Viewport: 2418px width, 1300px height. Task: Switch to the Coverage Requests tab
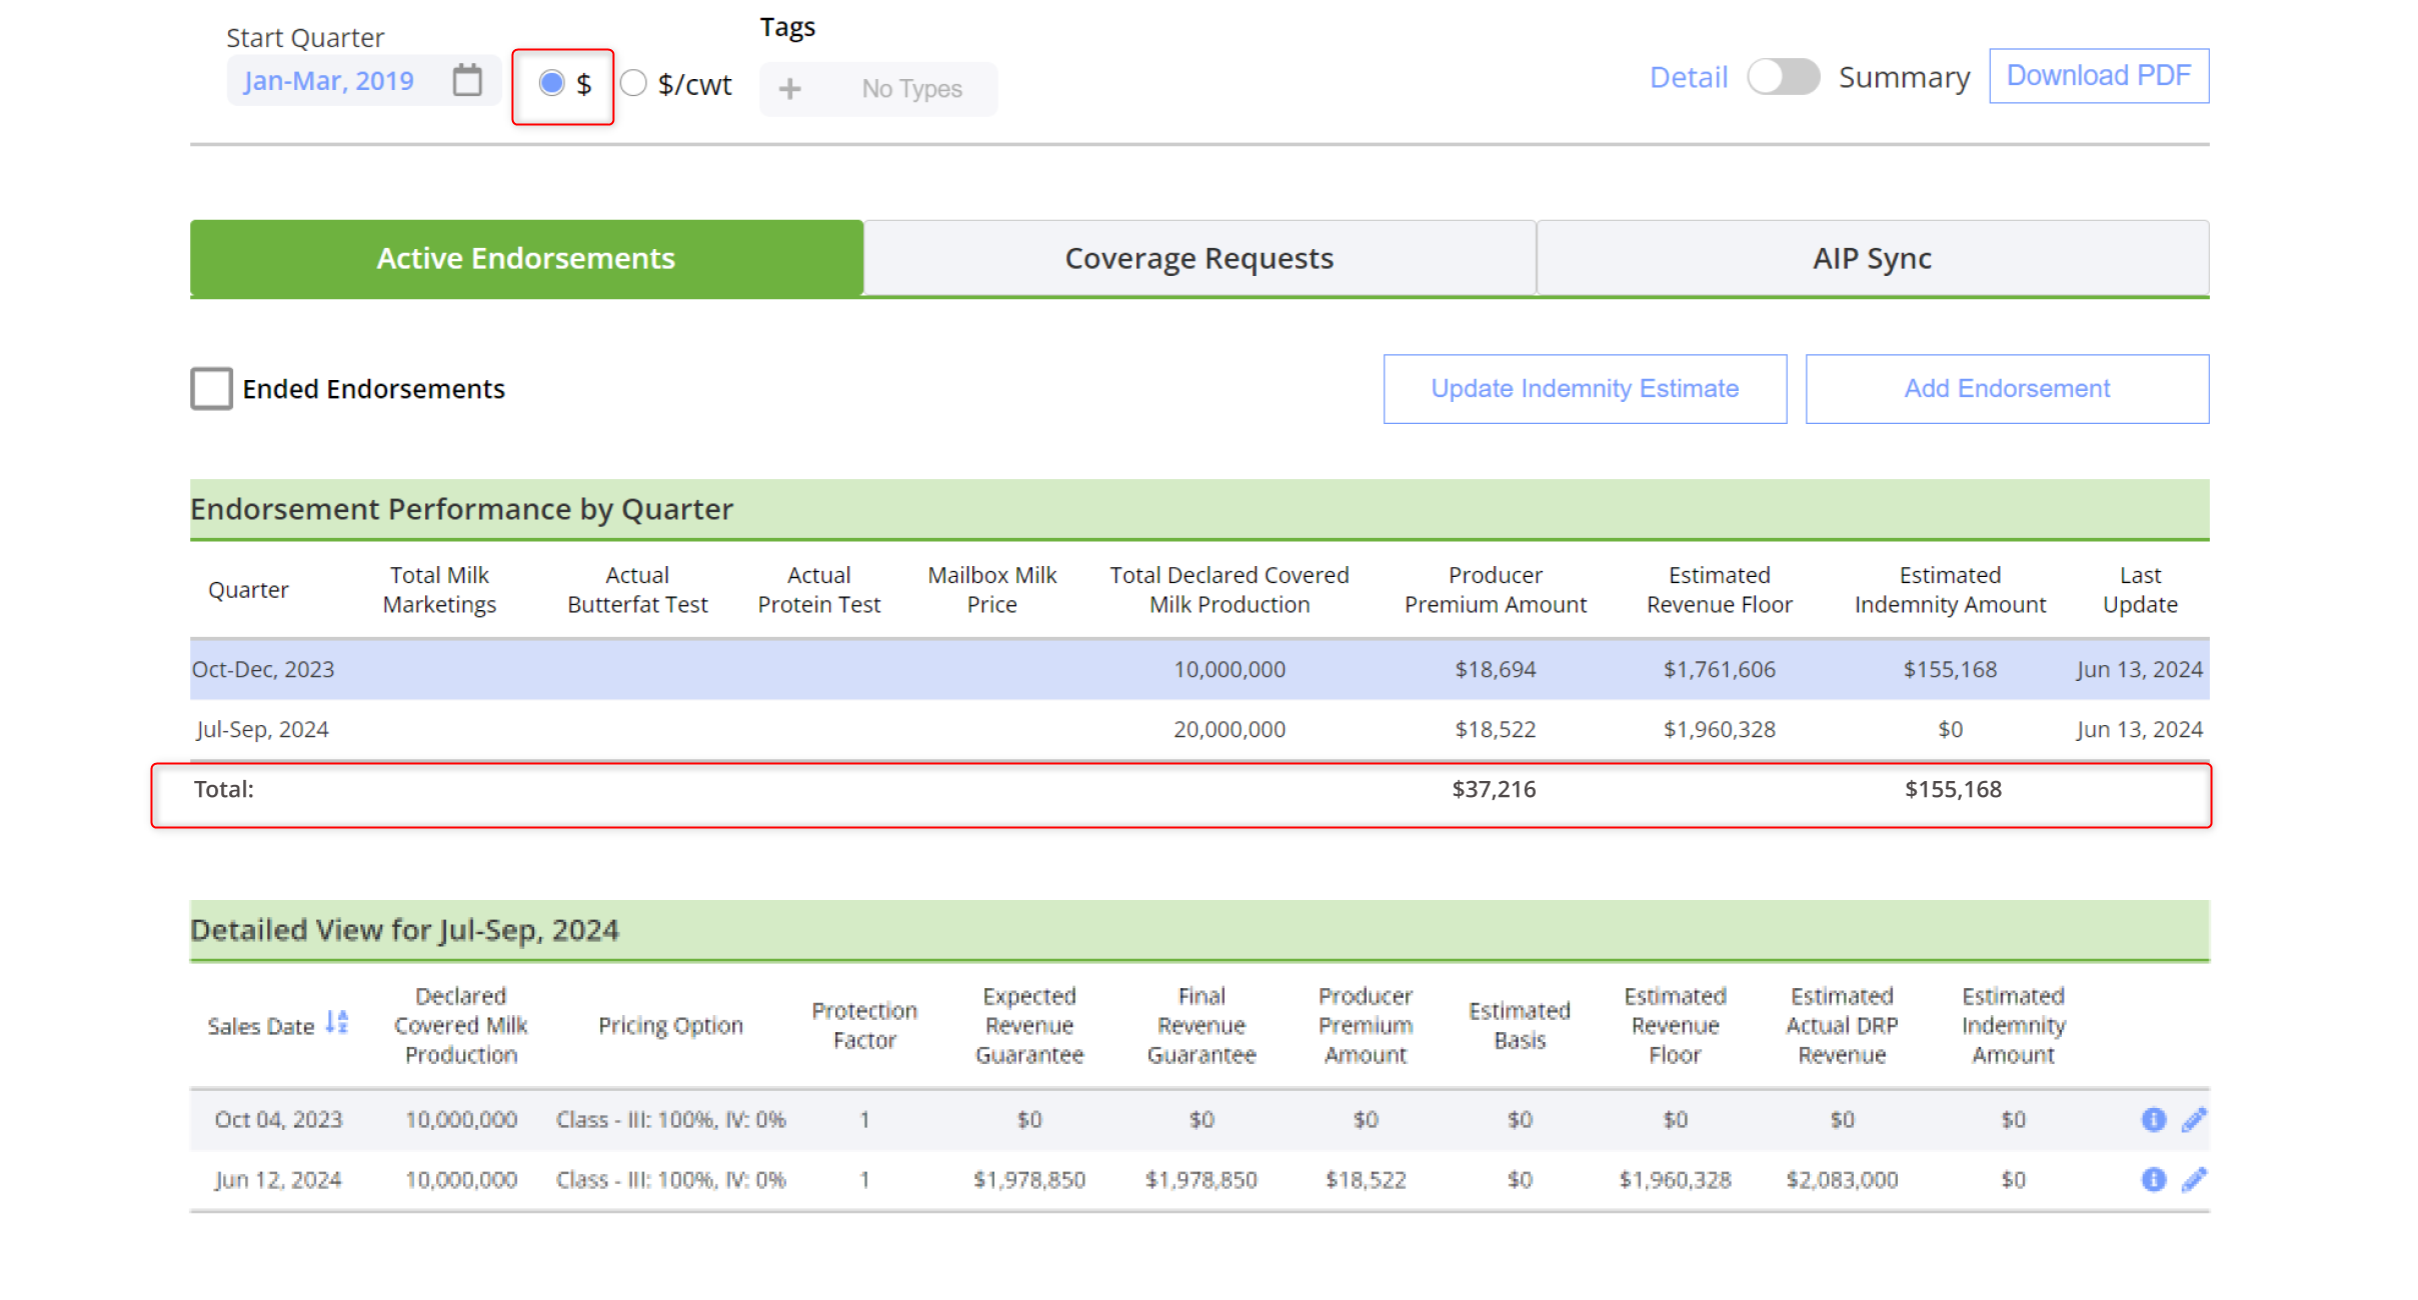pos(1199,258)
